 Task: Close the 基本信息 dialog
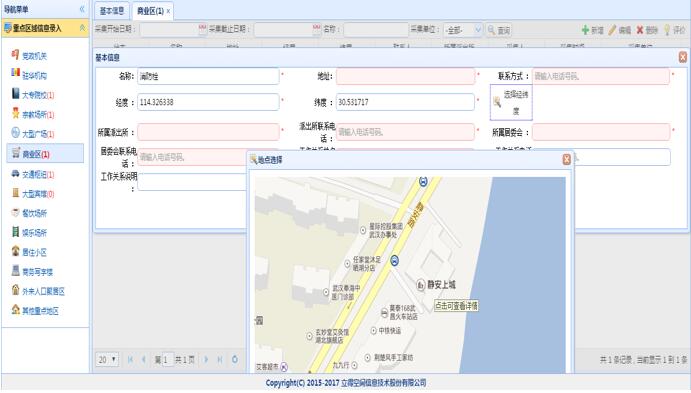coord(682,57)
